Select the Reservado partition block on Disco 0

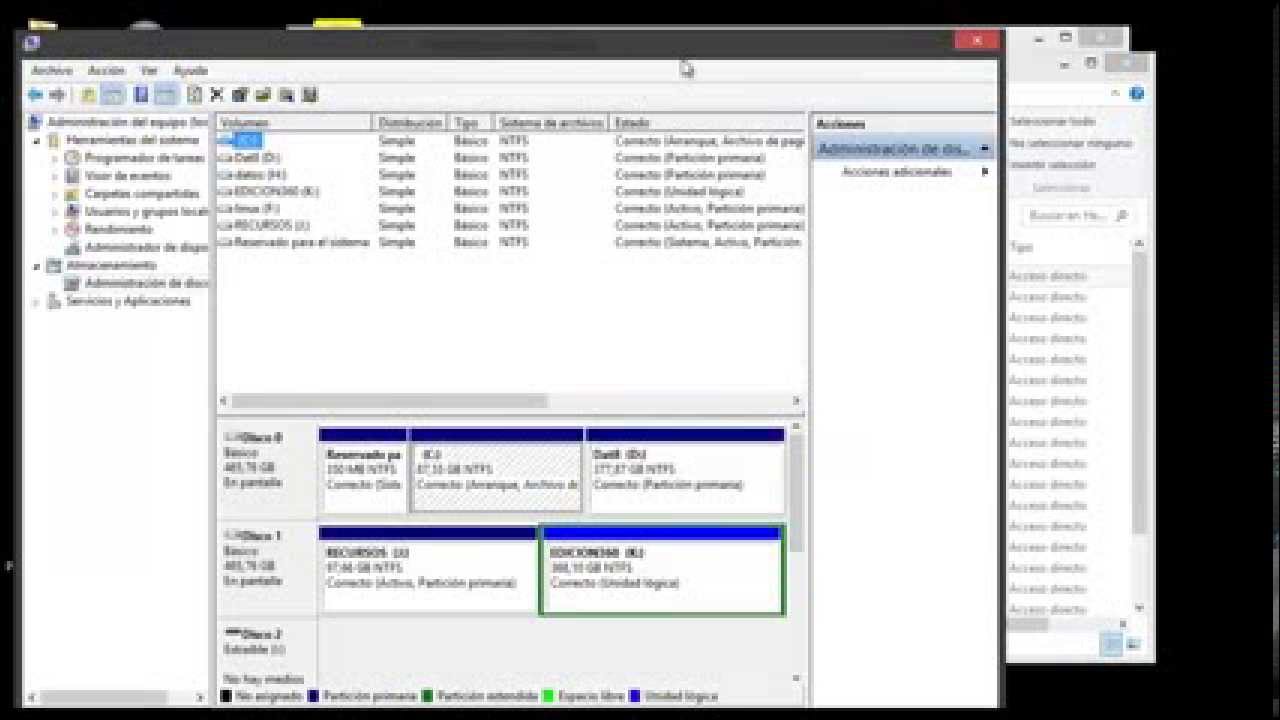[363, 471]
